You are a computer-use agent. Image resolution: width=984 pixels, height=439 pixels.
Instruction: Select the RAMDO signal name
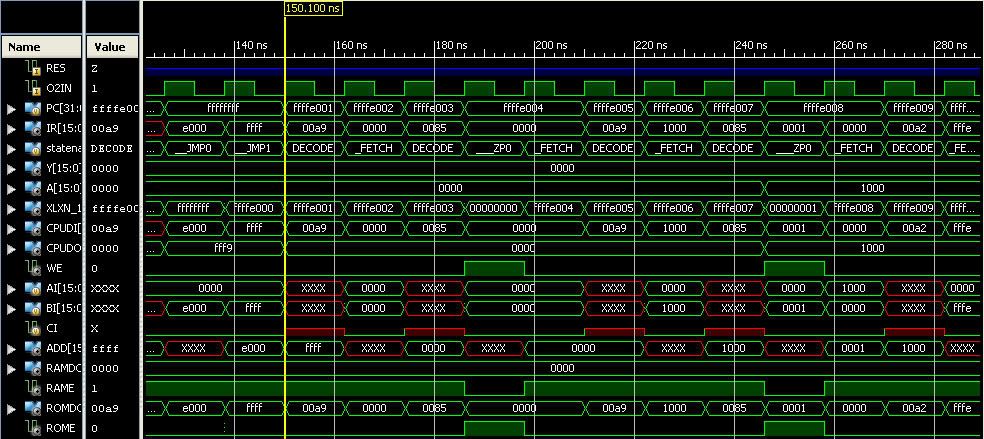(62, 368)
